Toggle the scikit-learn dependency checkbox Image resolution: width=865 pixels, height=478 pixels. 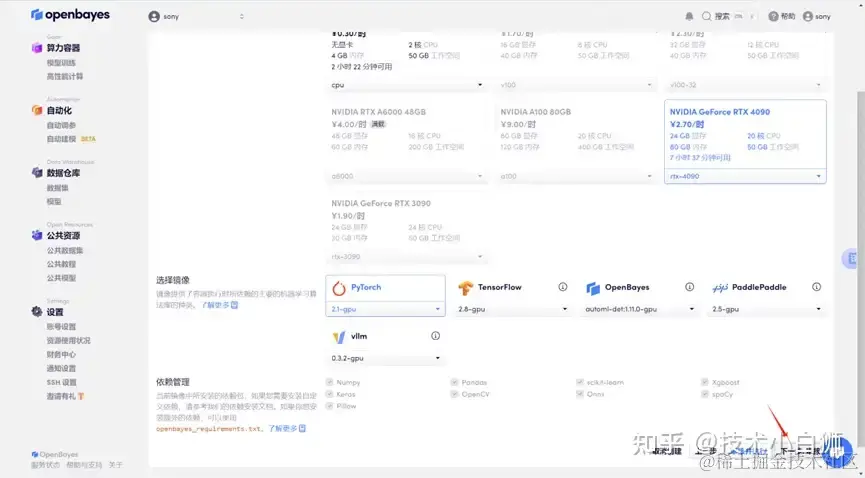[580, 382]
